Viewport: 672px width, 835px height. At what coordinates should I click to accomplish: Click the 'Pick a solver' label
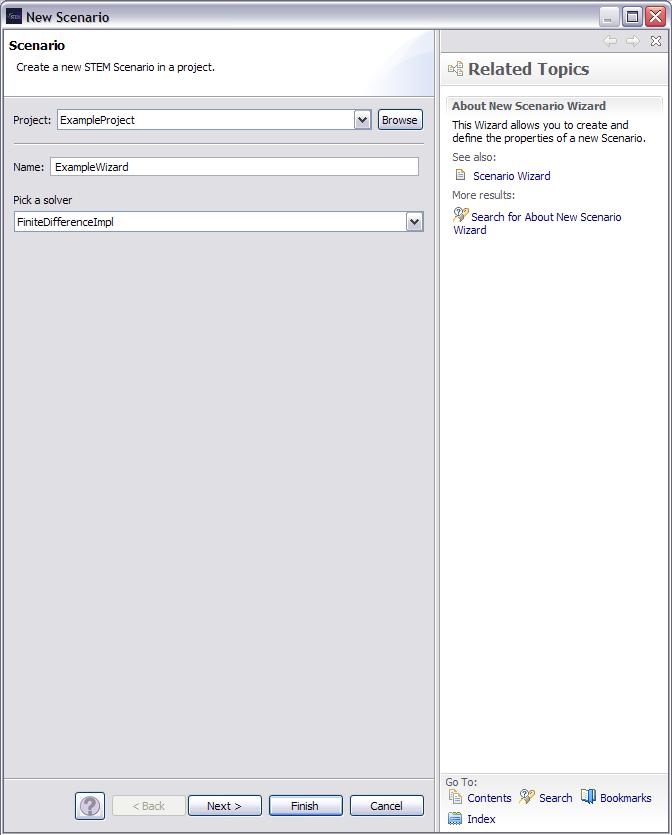point(43,200)
